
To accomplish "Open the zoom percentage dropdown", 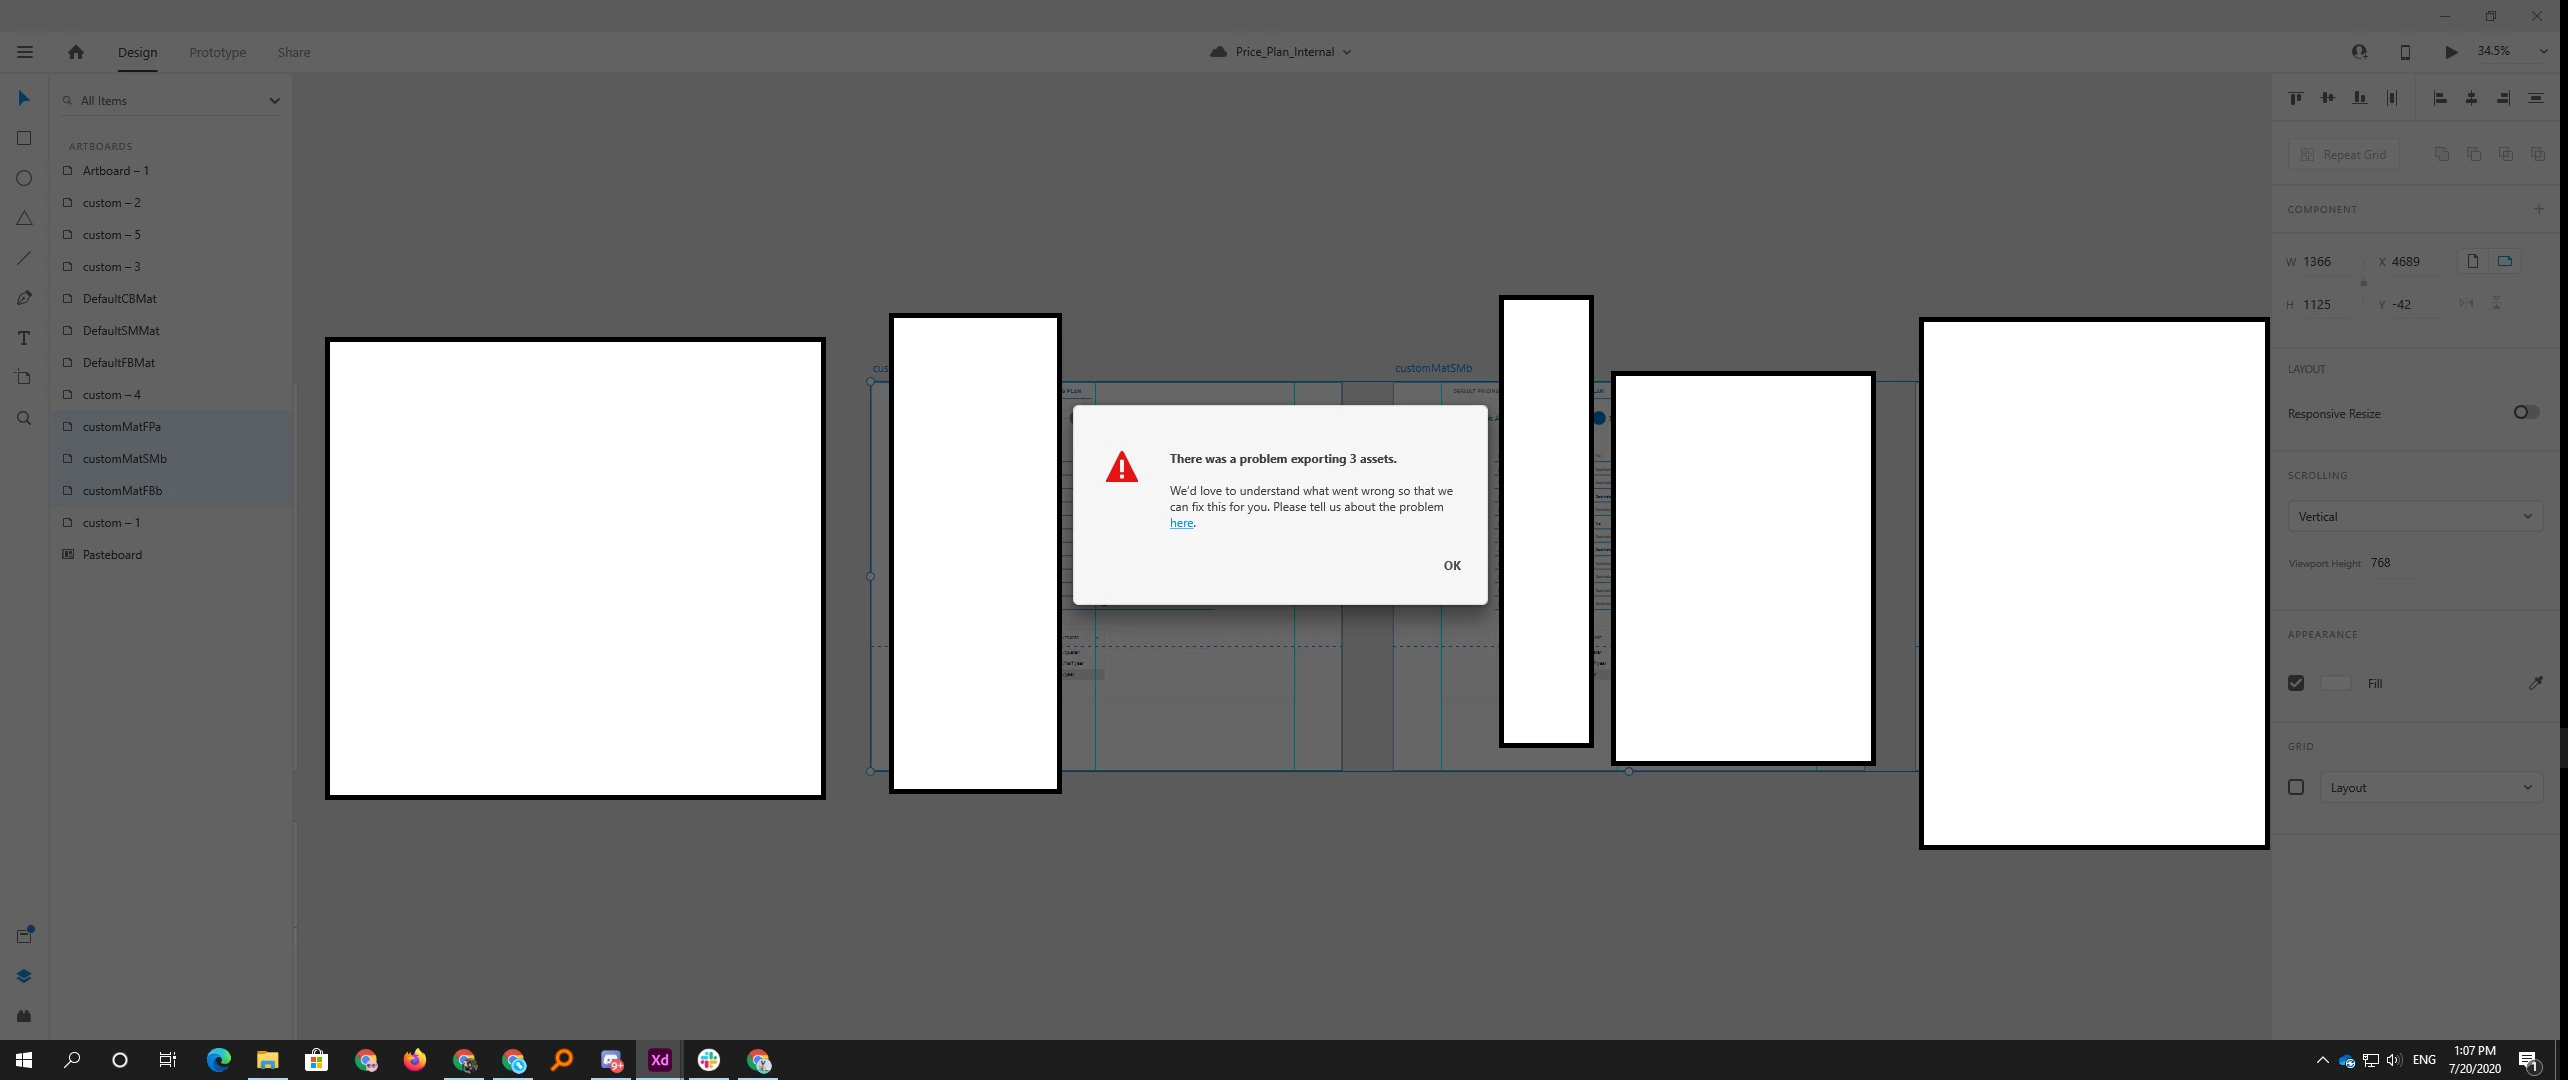I will 2543,51.
